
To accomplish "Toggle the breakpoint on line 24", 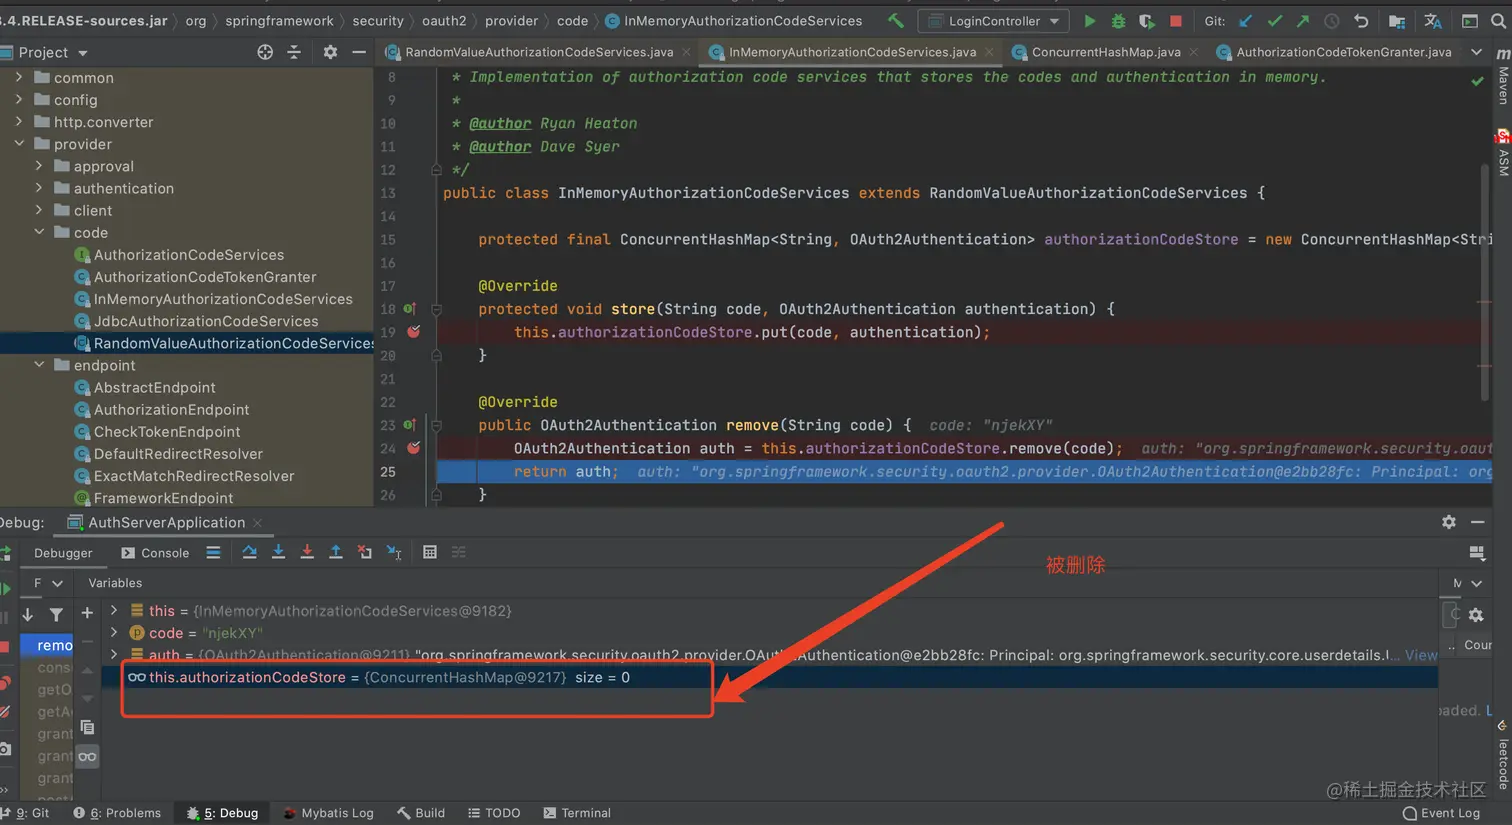I will tap(414, 448).
